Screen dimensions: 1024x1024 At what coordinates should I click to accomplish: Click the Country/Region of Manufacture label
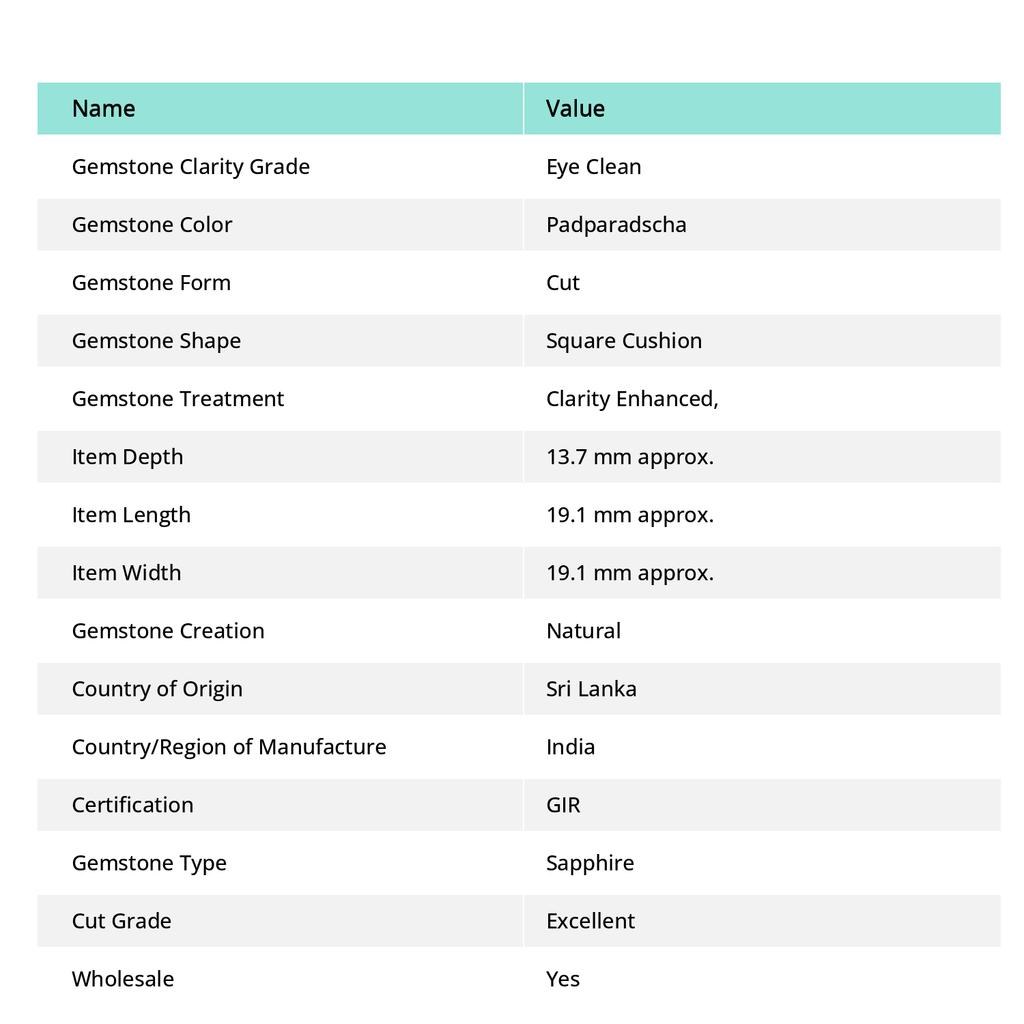point(229,747)
